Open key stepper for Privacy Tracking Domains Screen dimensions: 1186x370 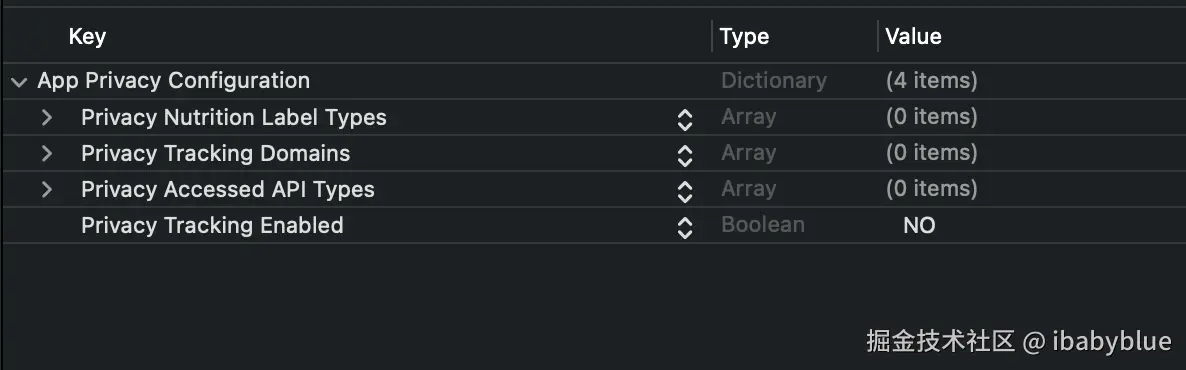click(x=685, y=156)
